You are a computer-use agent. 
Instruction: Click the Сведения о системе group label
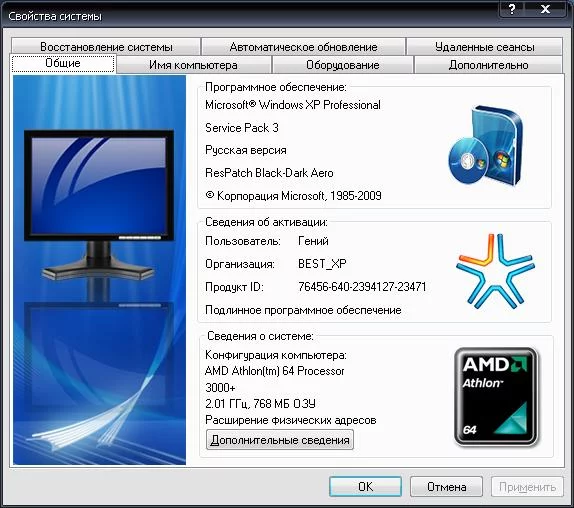point(260,336)
